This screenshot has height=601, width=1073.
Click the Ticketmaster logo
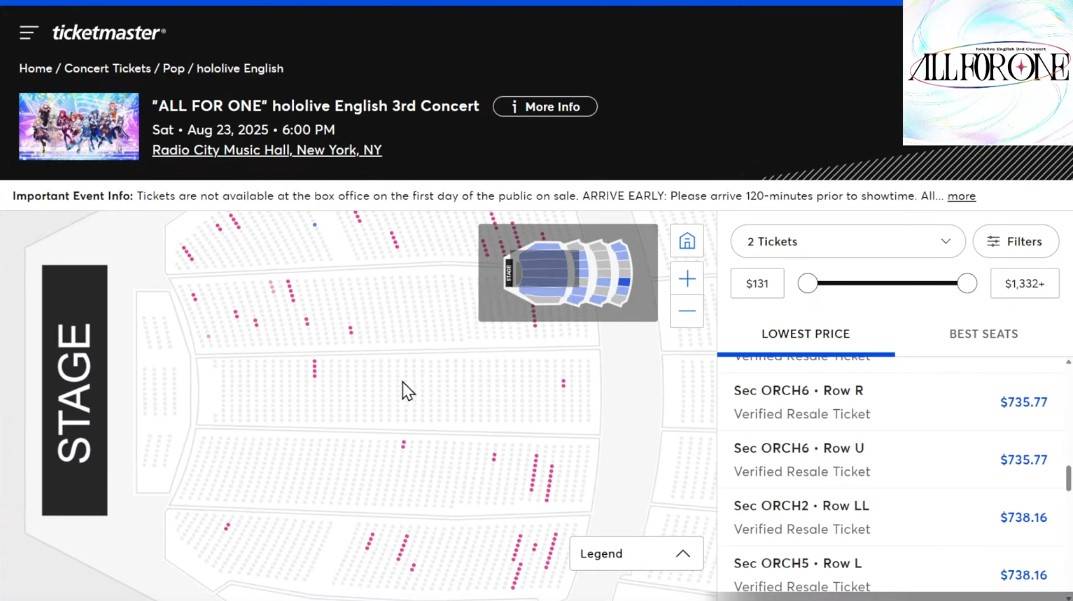[109, 32]
